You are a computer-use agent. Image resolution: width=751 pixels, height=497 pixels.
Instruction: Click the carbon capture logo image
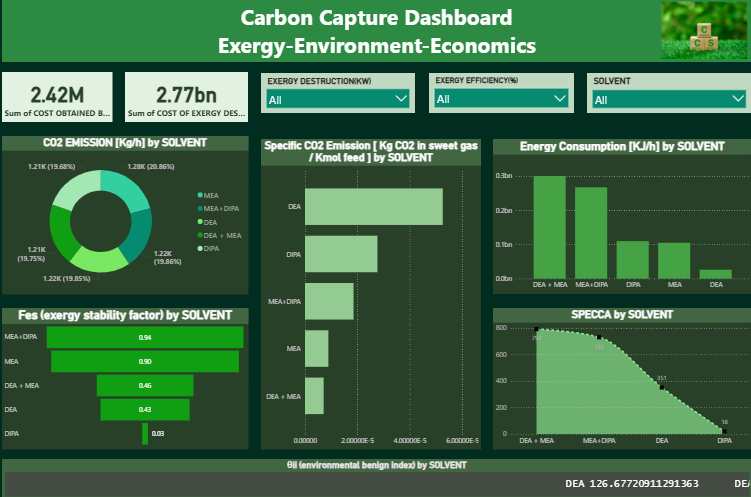pyautogui.click(x=702, y=30)
